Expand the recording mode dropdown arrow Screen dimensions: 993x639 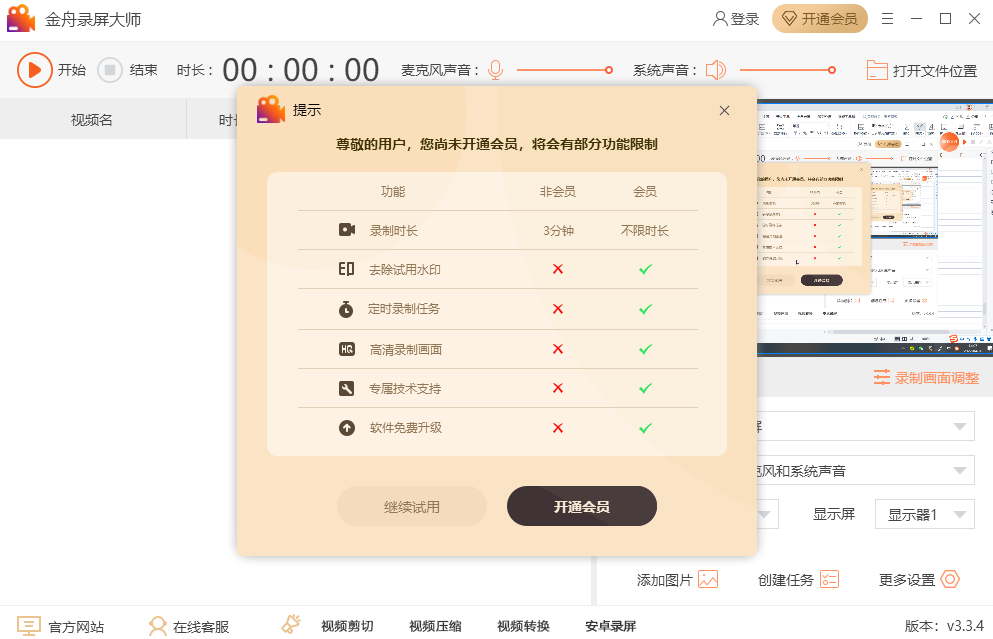pos(959,426)
